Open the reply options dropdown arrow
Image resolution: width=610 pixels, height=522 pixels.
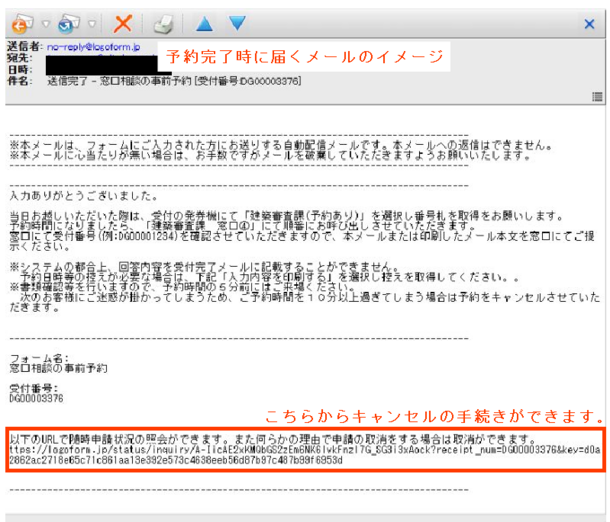[x=46, y=24]
